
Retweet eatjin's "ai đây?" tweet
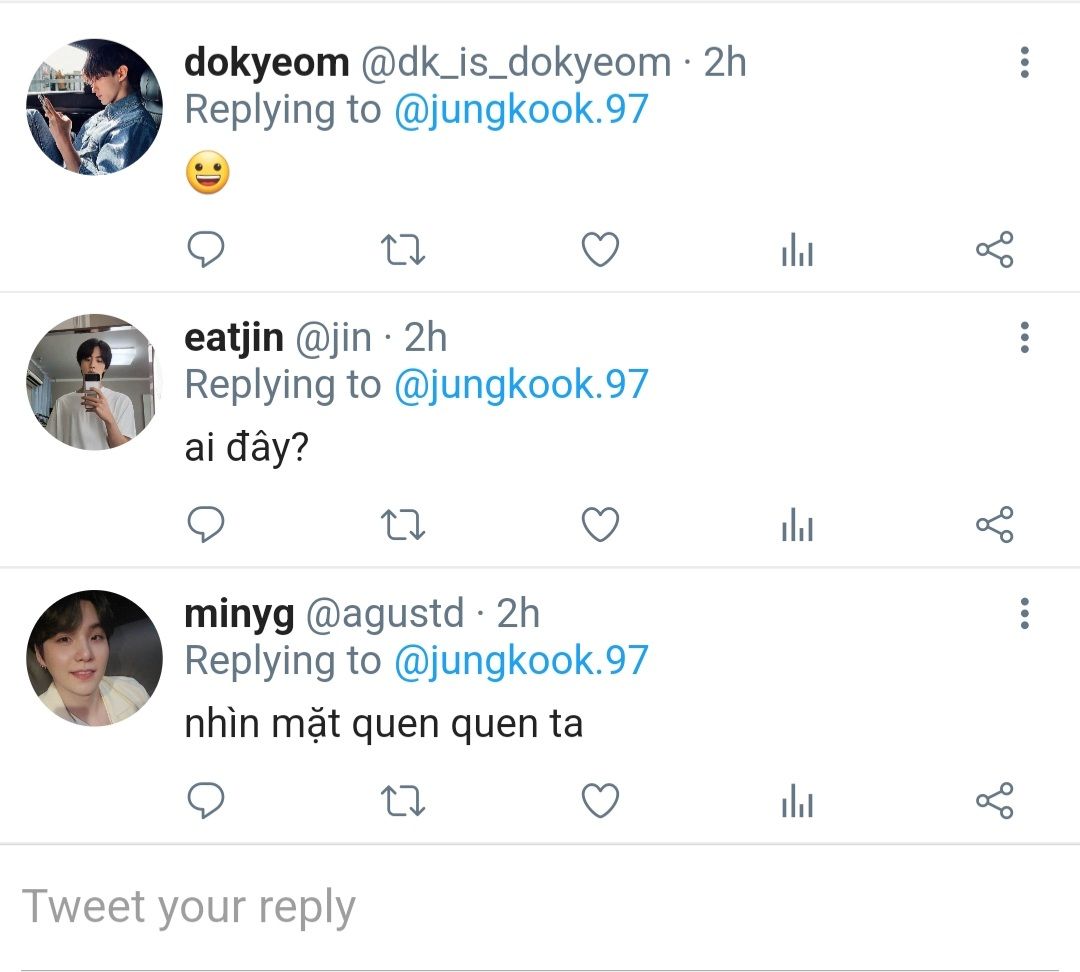click(404, 525)
